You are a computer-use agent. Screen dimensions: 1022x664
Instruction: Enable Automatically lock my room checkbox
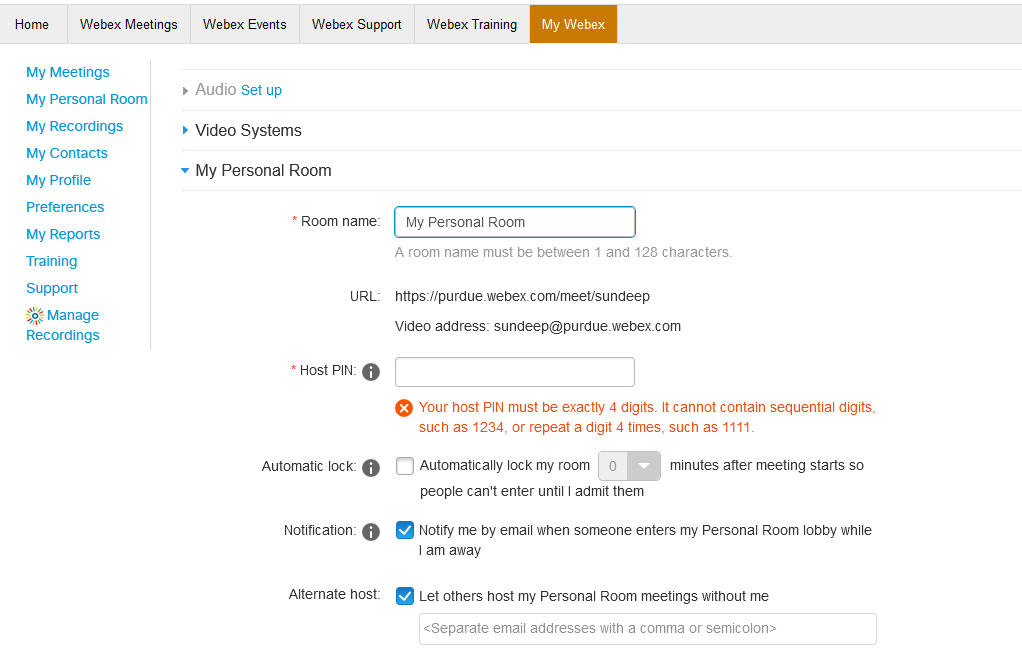coord(405,466)
